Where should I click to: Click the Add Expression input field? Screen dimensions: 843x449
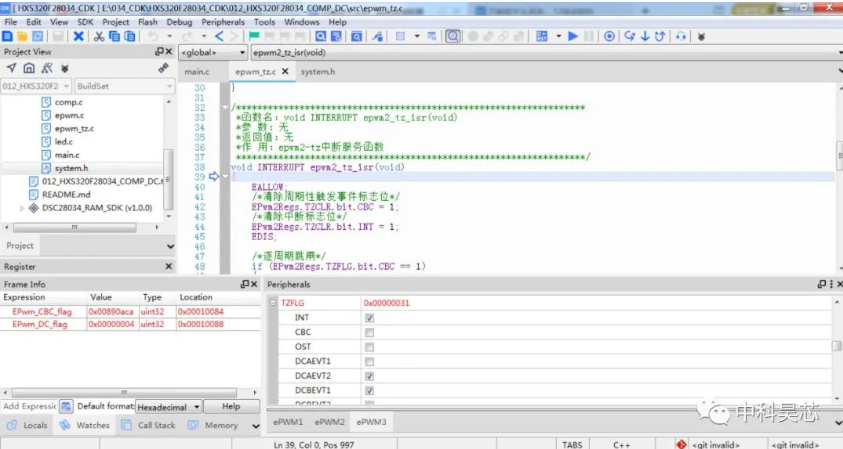click(30, 406)
